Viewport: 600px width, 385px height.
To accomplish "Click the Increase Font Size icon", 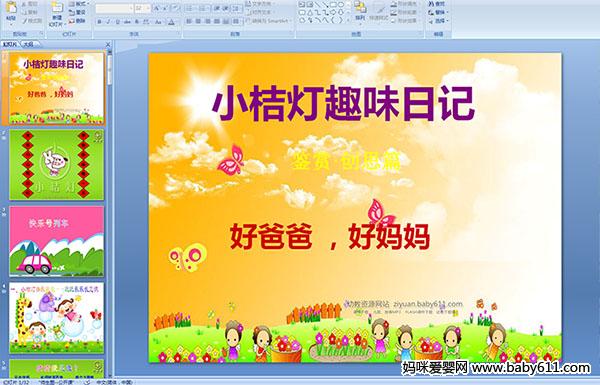I will click(157, 8).
